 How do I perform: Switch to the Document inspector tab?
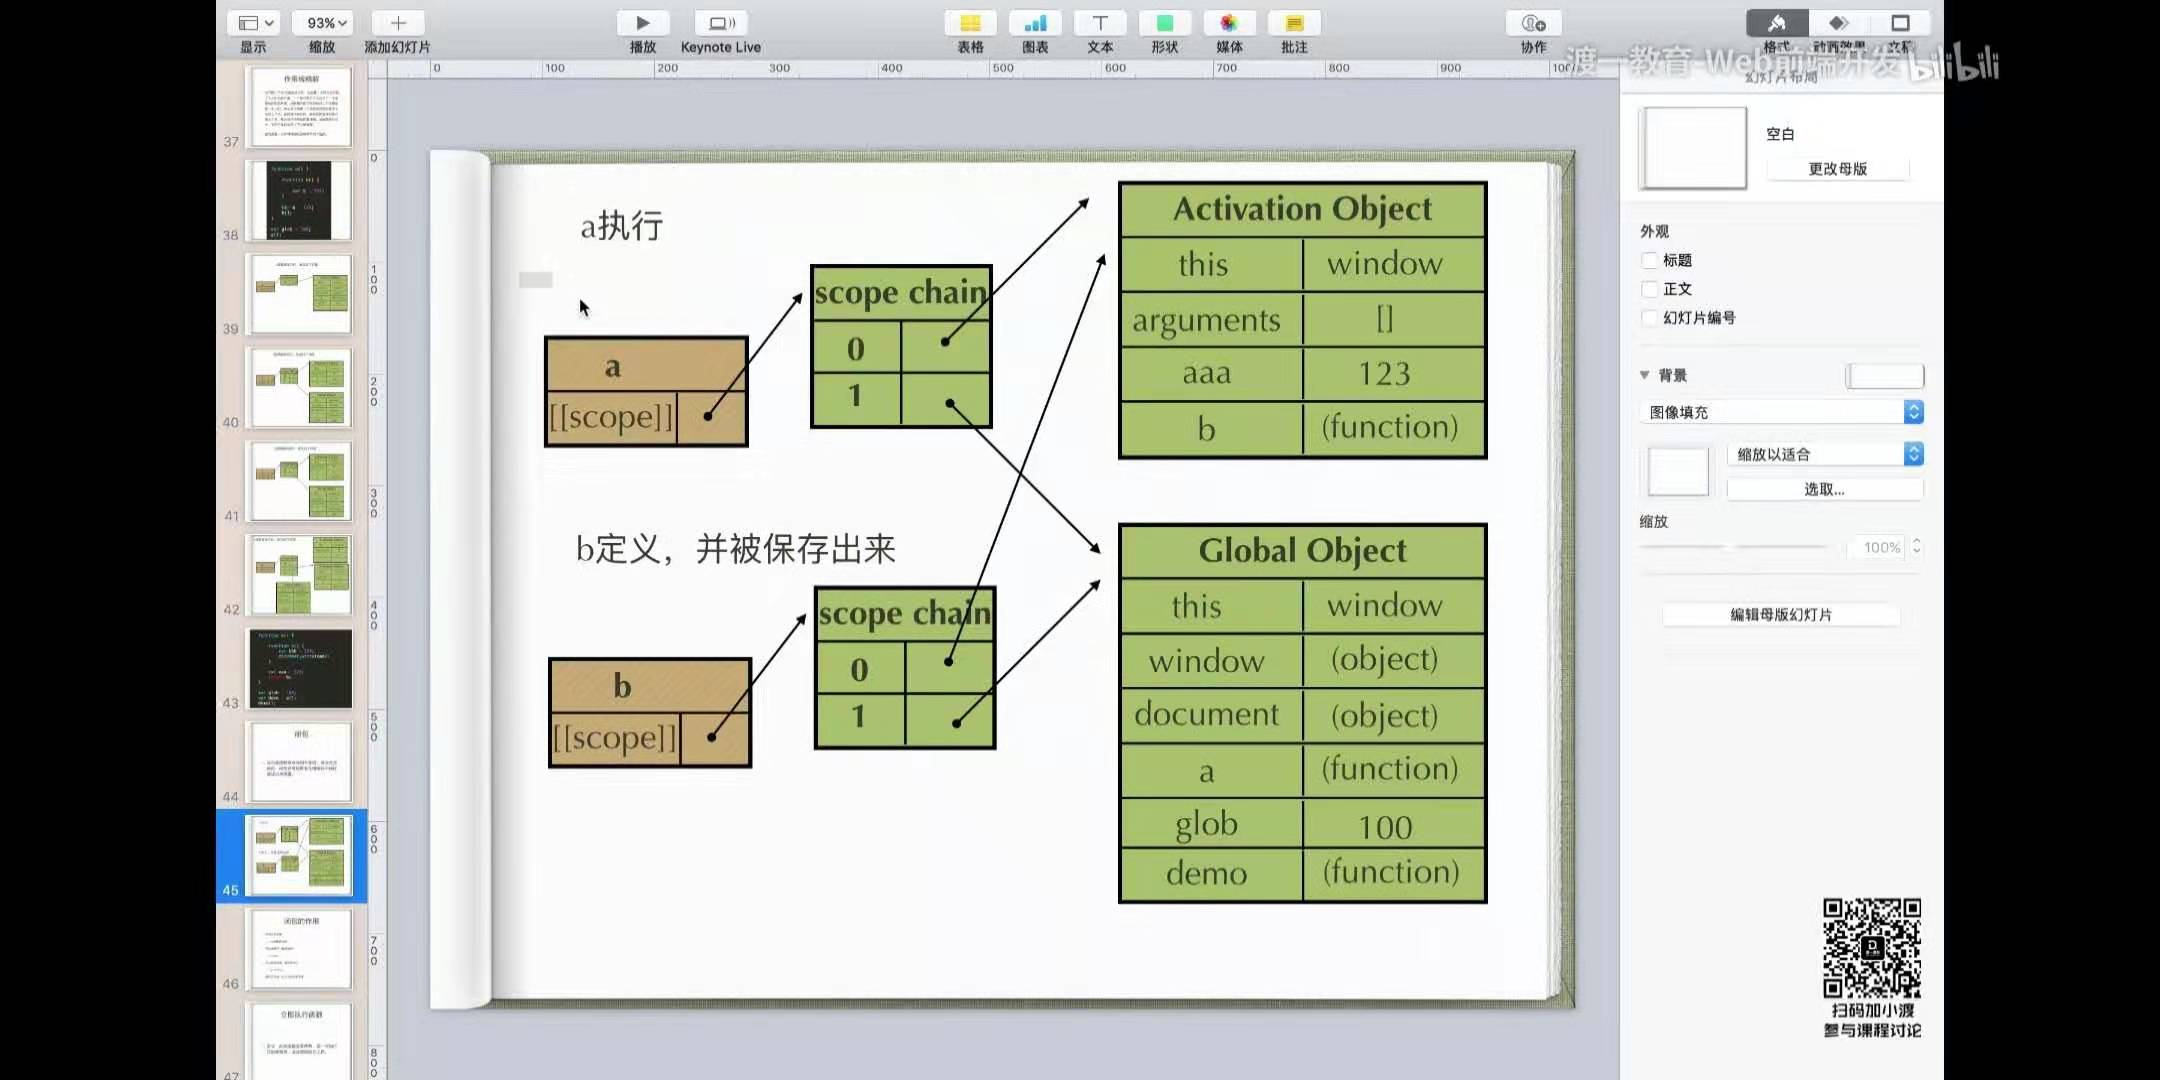coord(1900,24)
